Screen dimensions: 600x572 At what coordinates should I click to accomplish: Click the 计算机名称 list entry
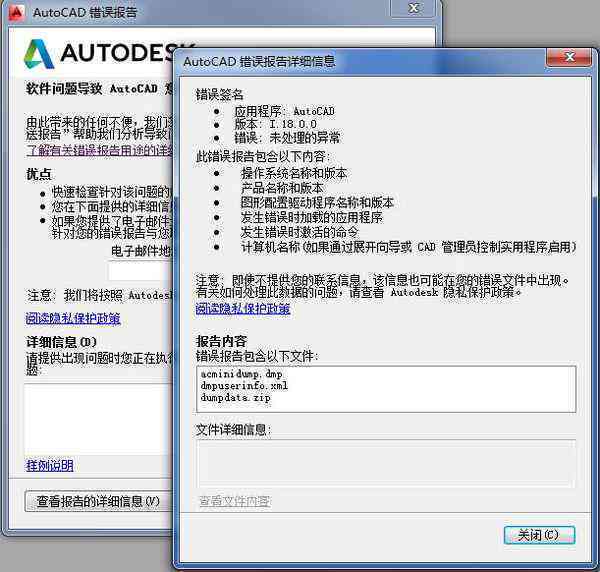coord(408,247)
